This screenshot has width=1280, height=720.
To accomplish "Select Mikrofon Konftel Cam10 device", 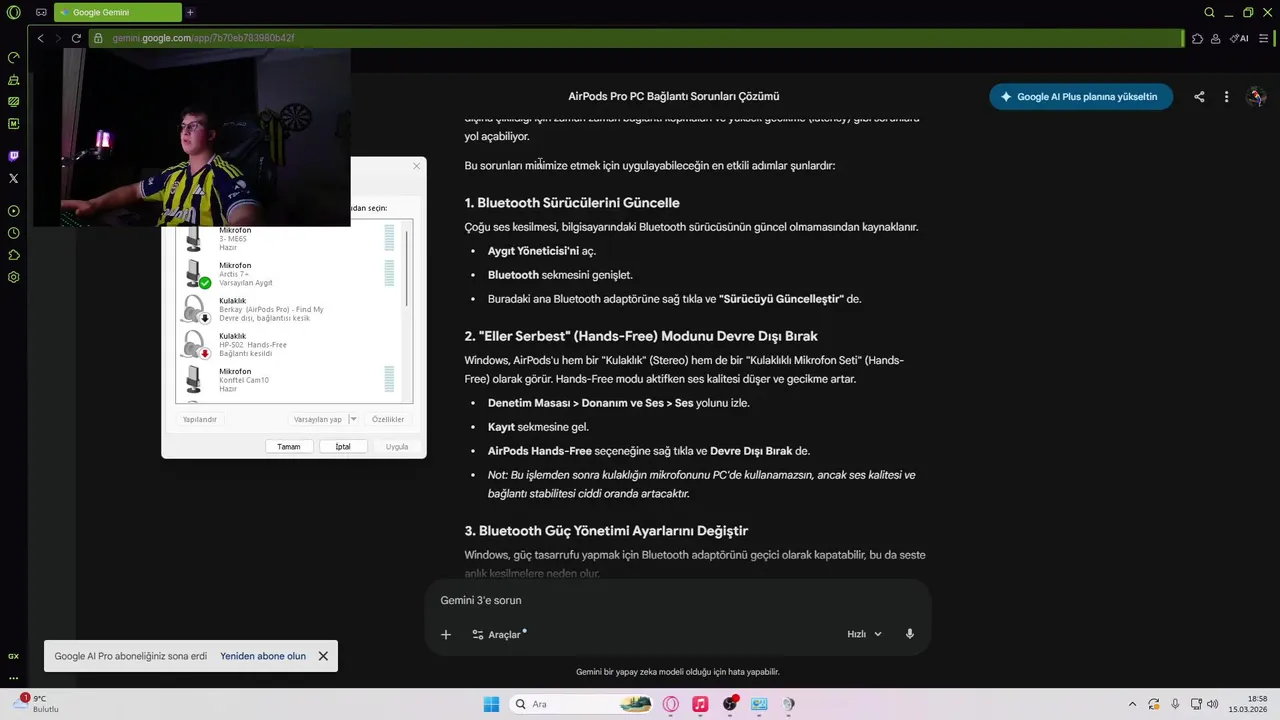I will [290, 380].
